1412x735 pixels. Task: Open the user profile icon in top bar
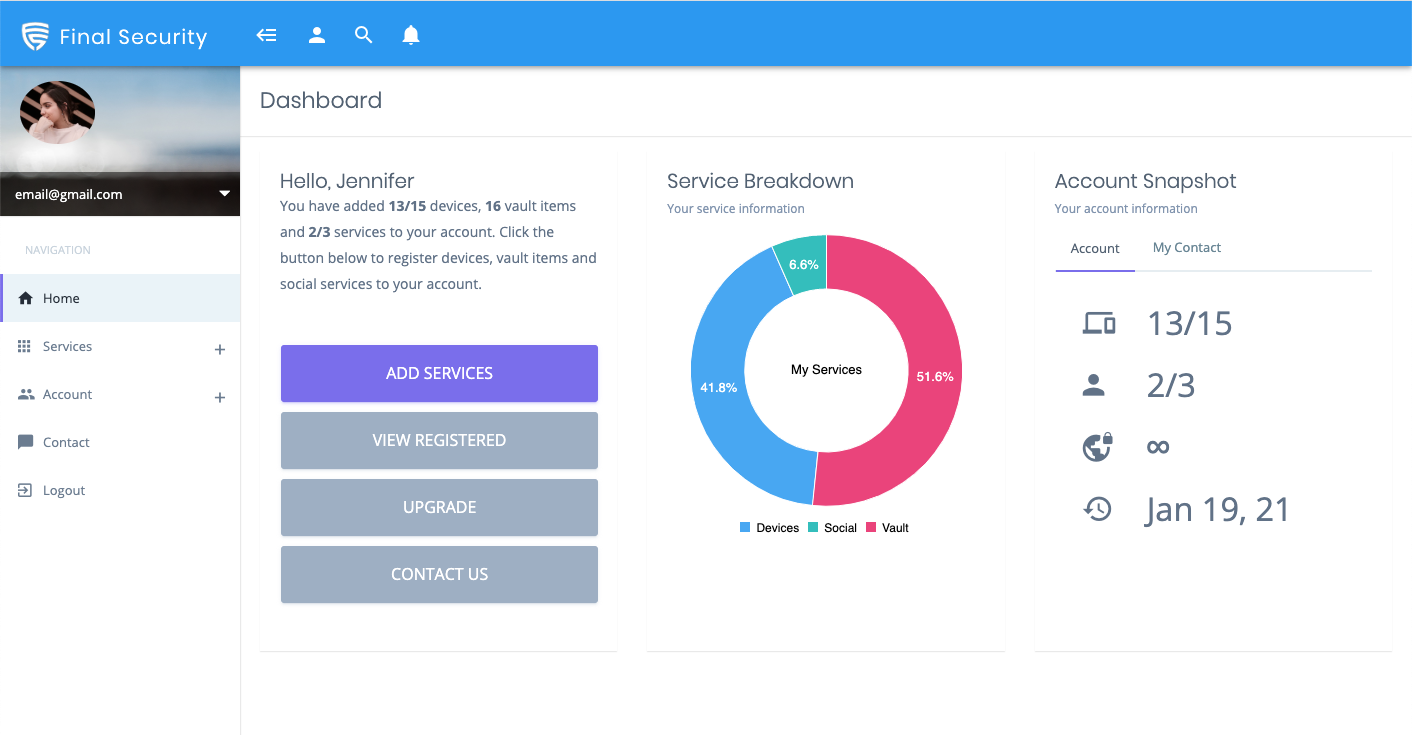[317, 35]
